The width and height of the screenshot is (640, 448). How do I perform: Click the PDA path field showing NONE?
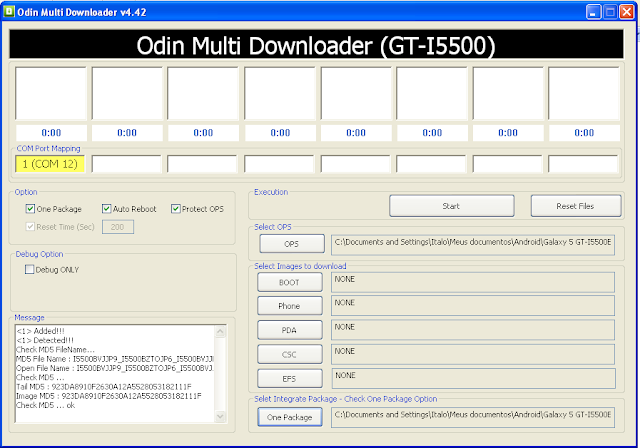pyautogui.click(x=473, y=330)
